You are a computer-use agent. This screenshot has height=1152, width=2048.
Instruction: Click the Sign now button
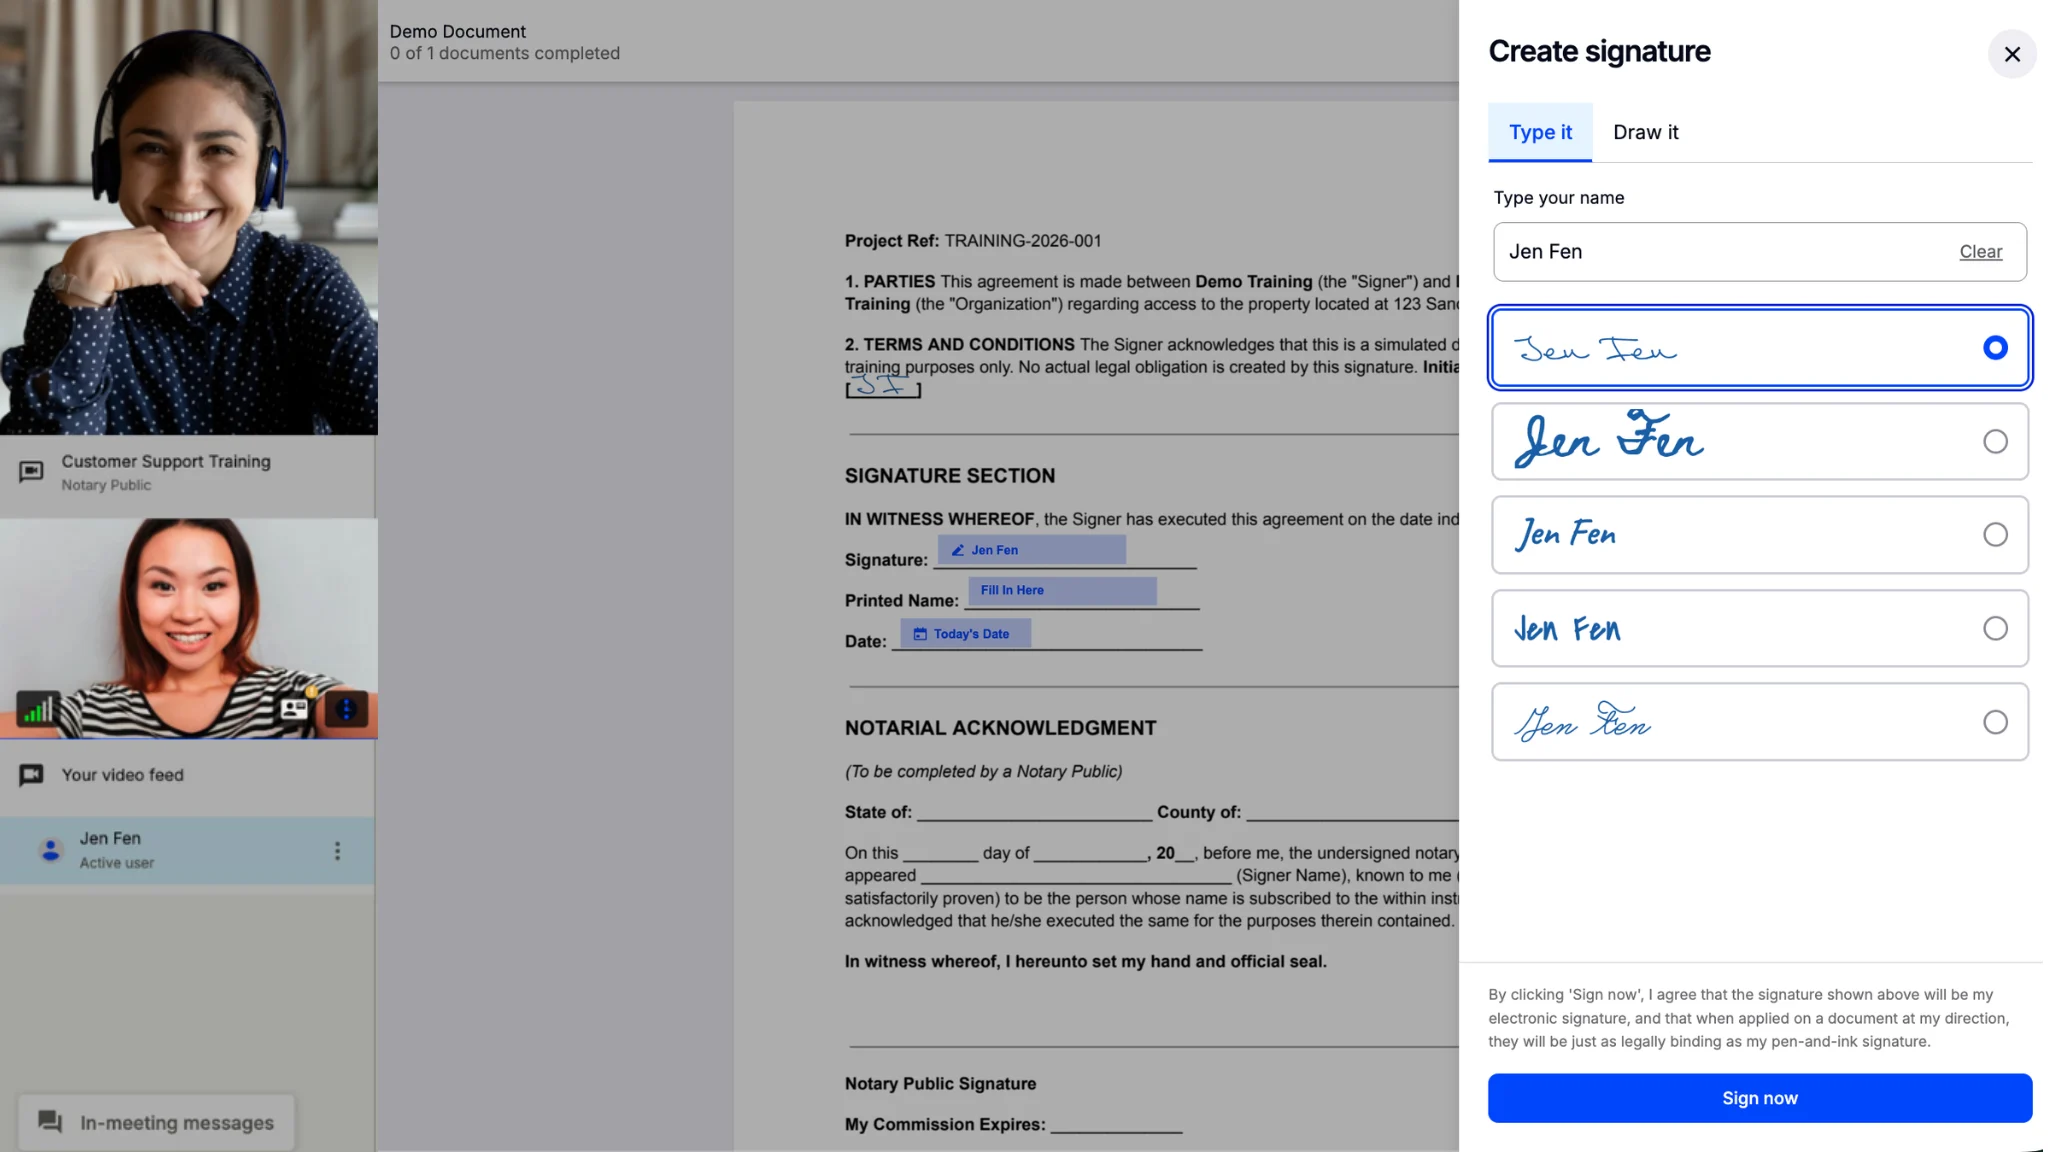click(x=1759, y=1098)
